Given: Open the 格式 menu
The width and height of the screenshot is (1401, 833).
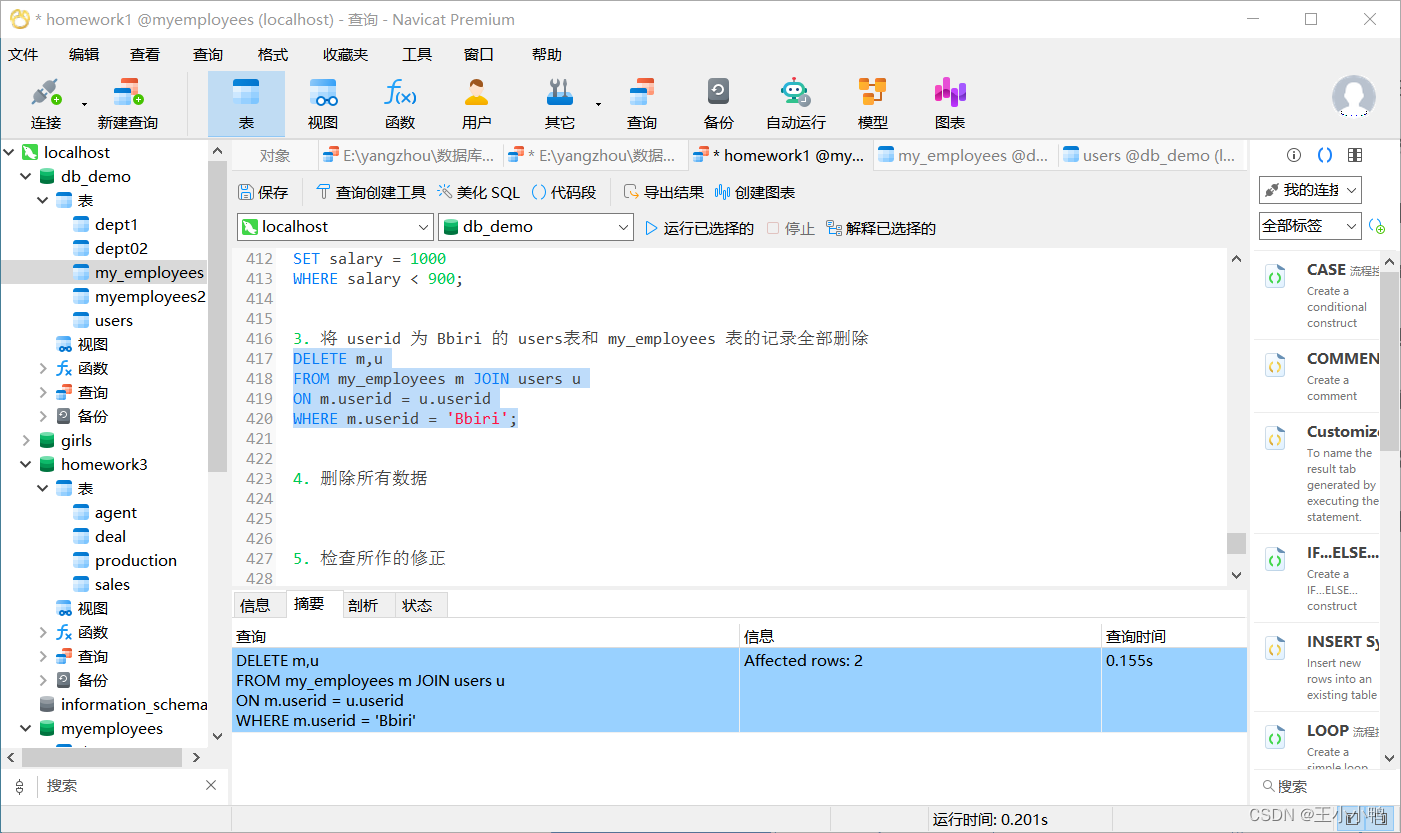Looking at the screenshot, I should click(273, 55).
